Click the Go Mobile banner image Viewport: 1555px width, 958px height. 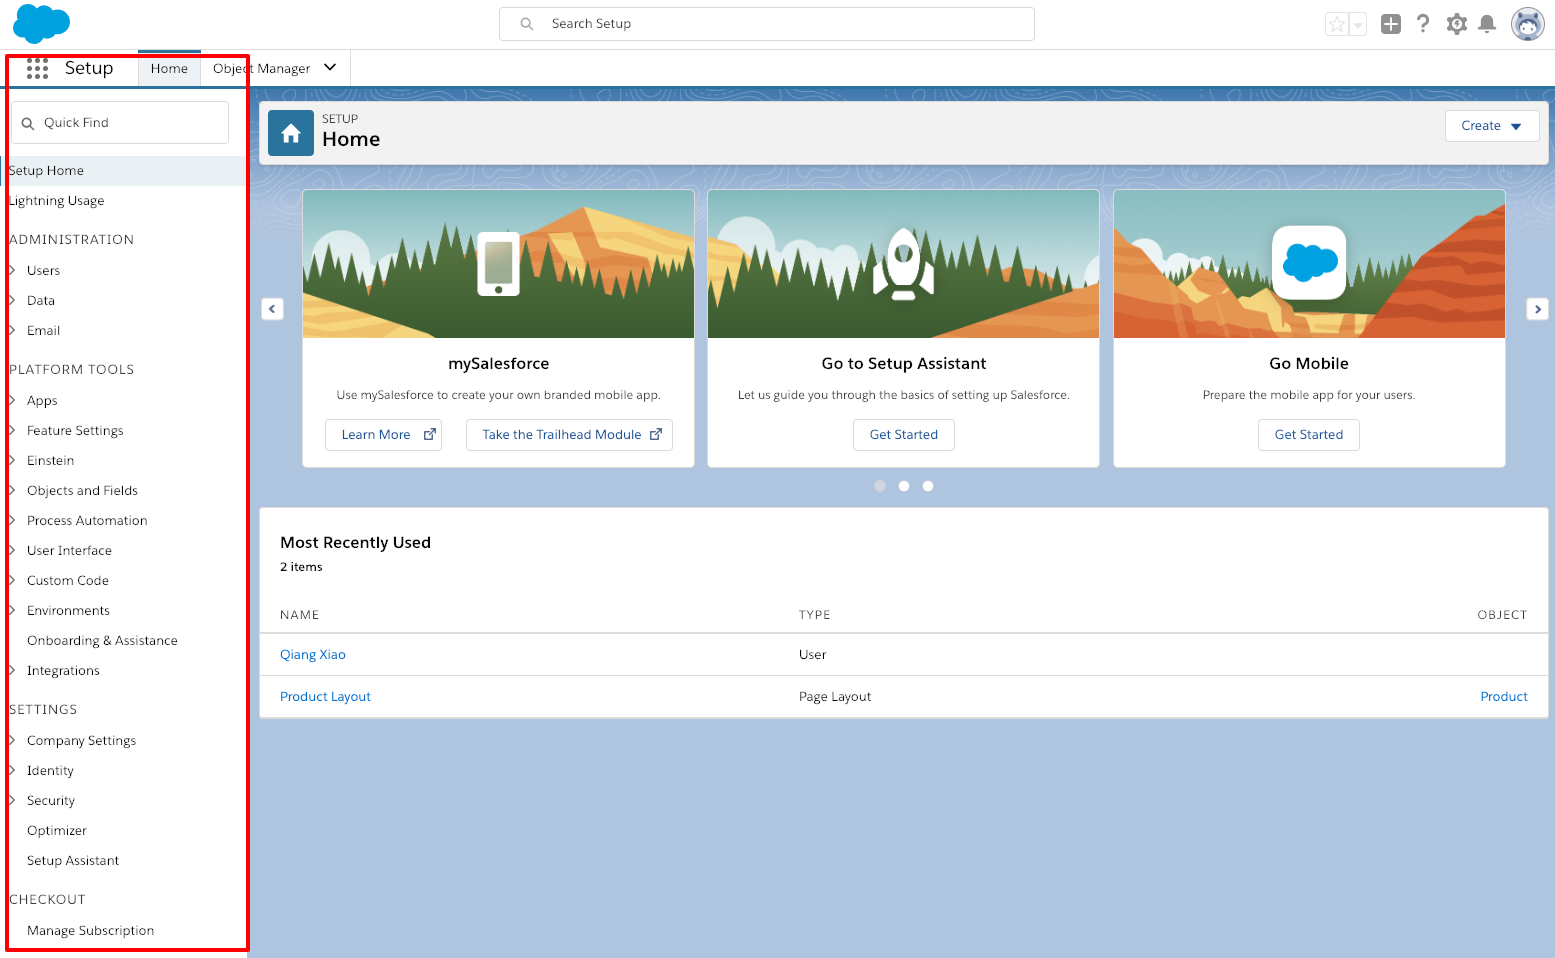tap(1309, 264)
